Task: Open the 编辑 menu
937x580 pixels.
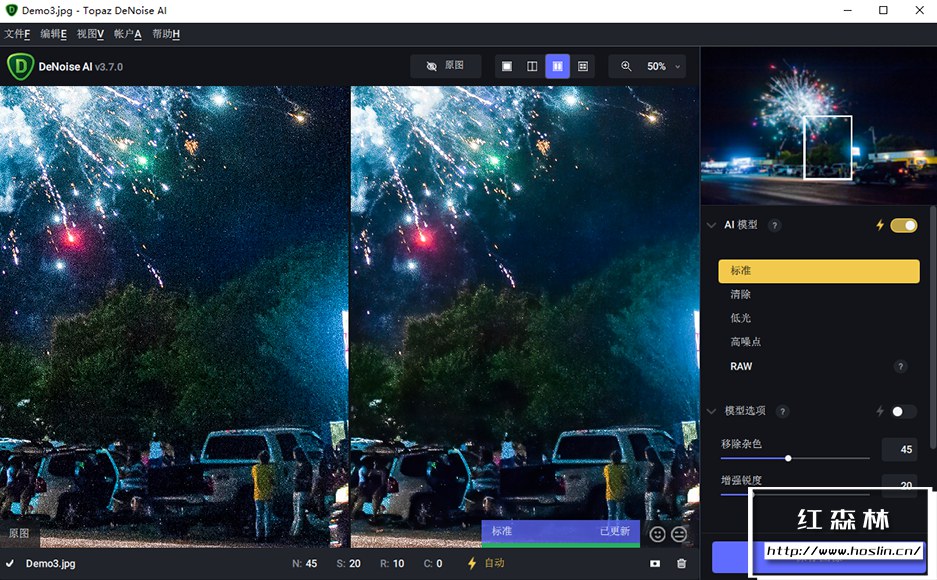Action: pos(53,34)
